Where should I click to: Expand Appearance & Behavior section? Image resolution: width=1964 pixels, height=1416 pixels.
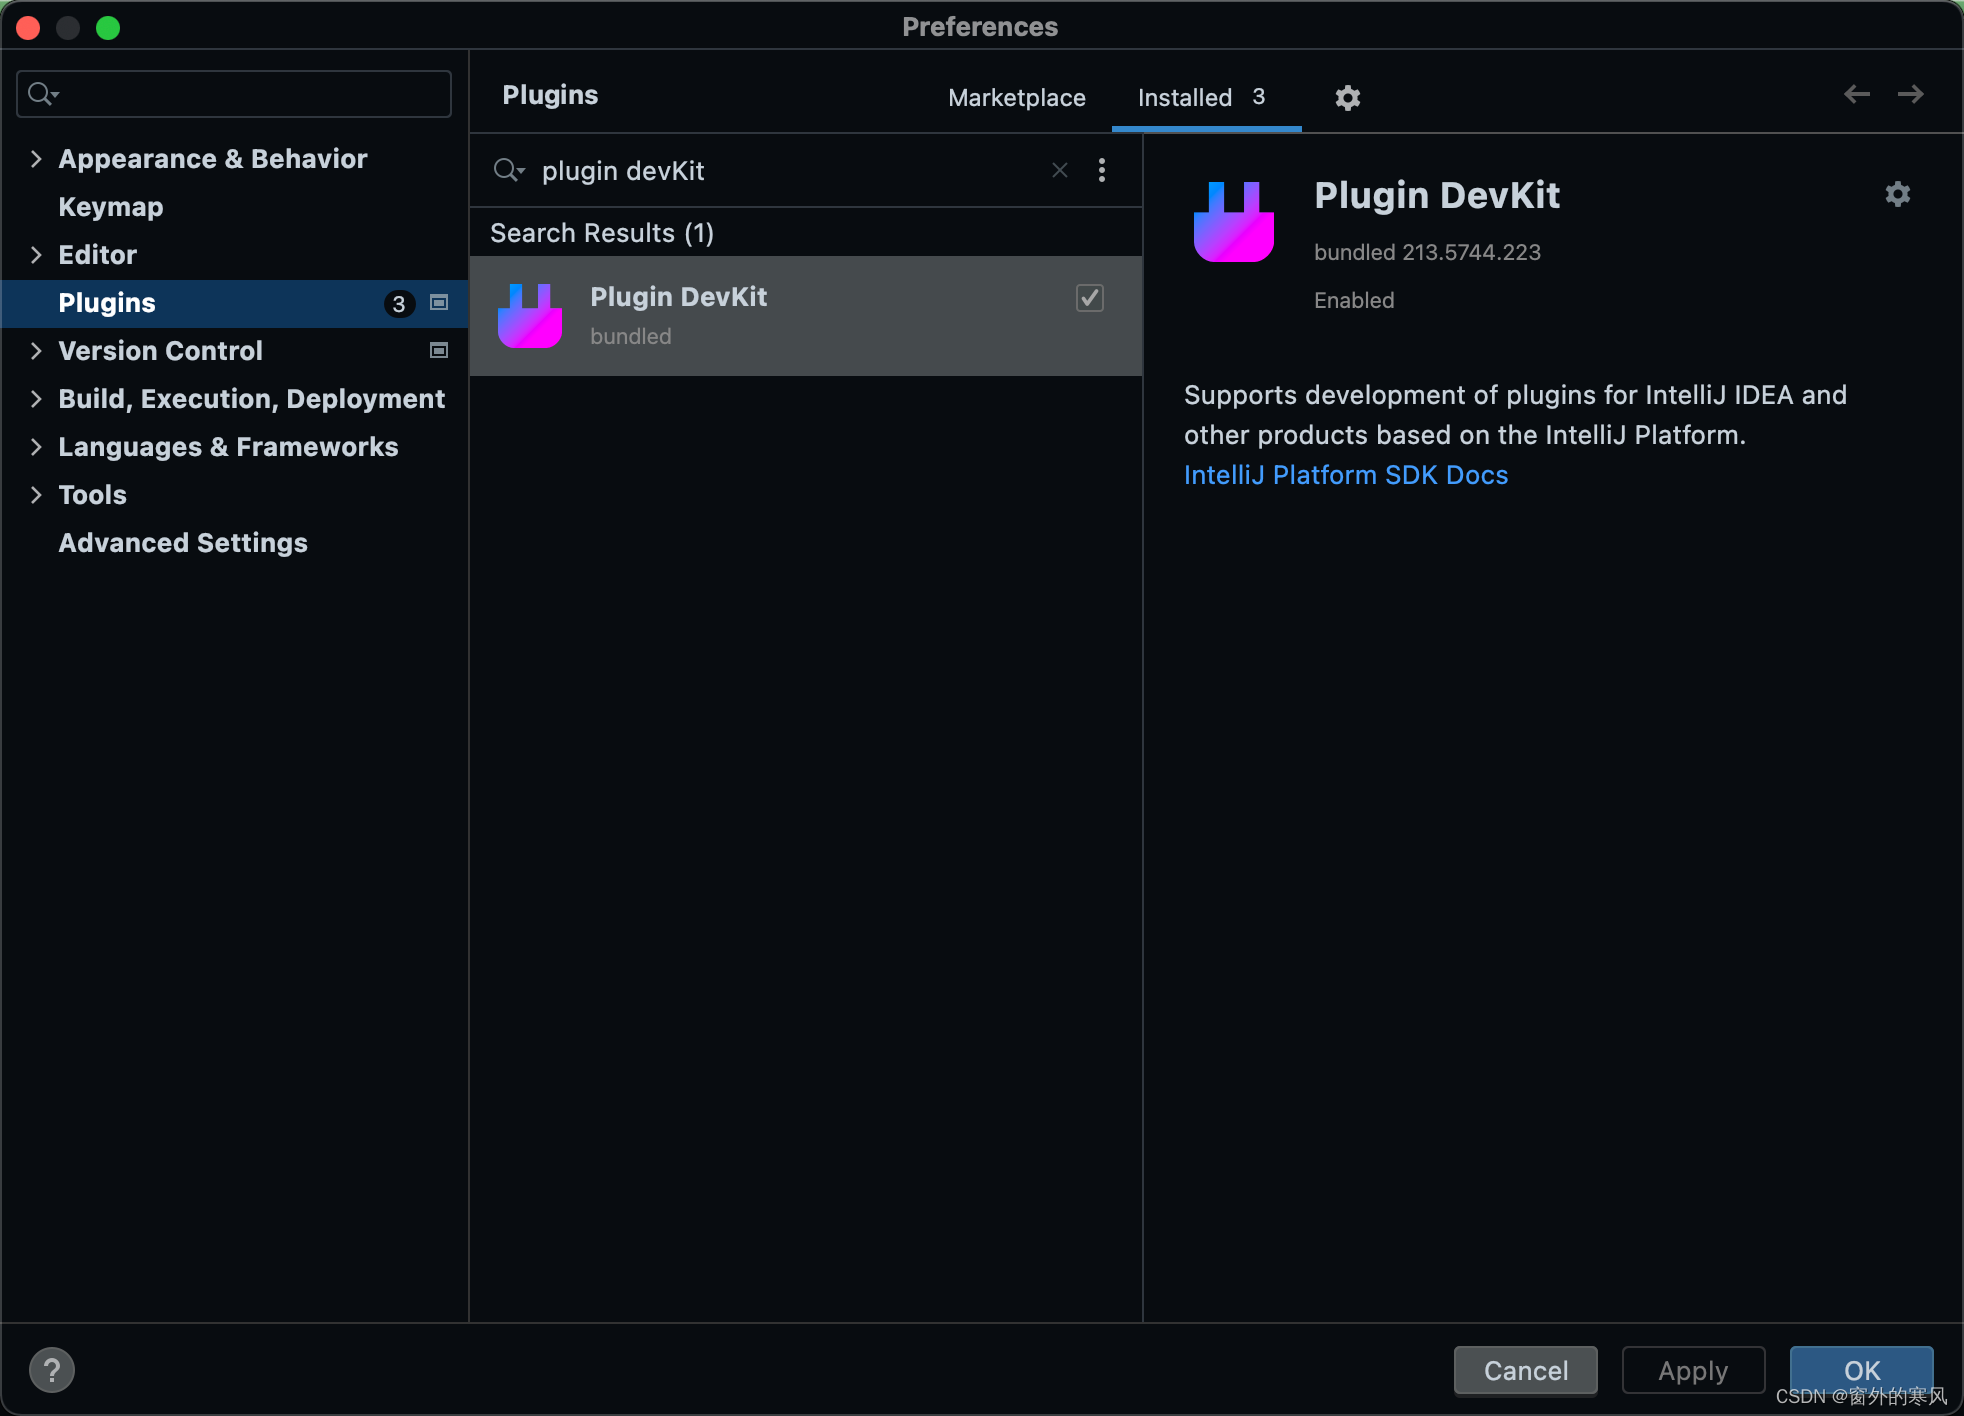click(x=36, y=158)
